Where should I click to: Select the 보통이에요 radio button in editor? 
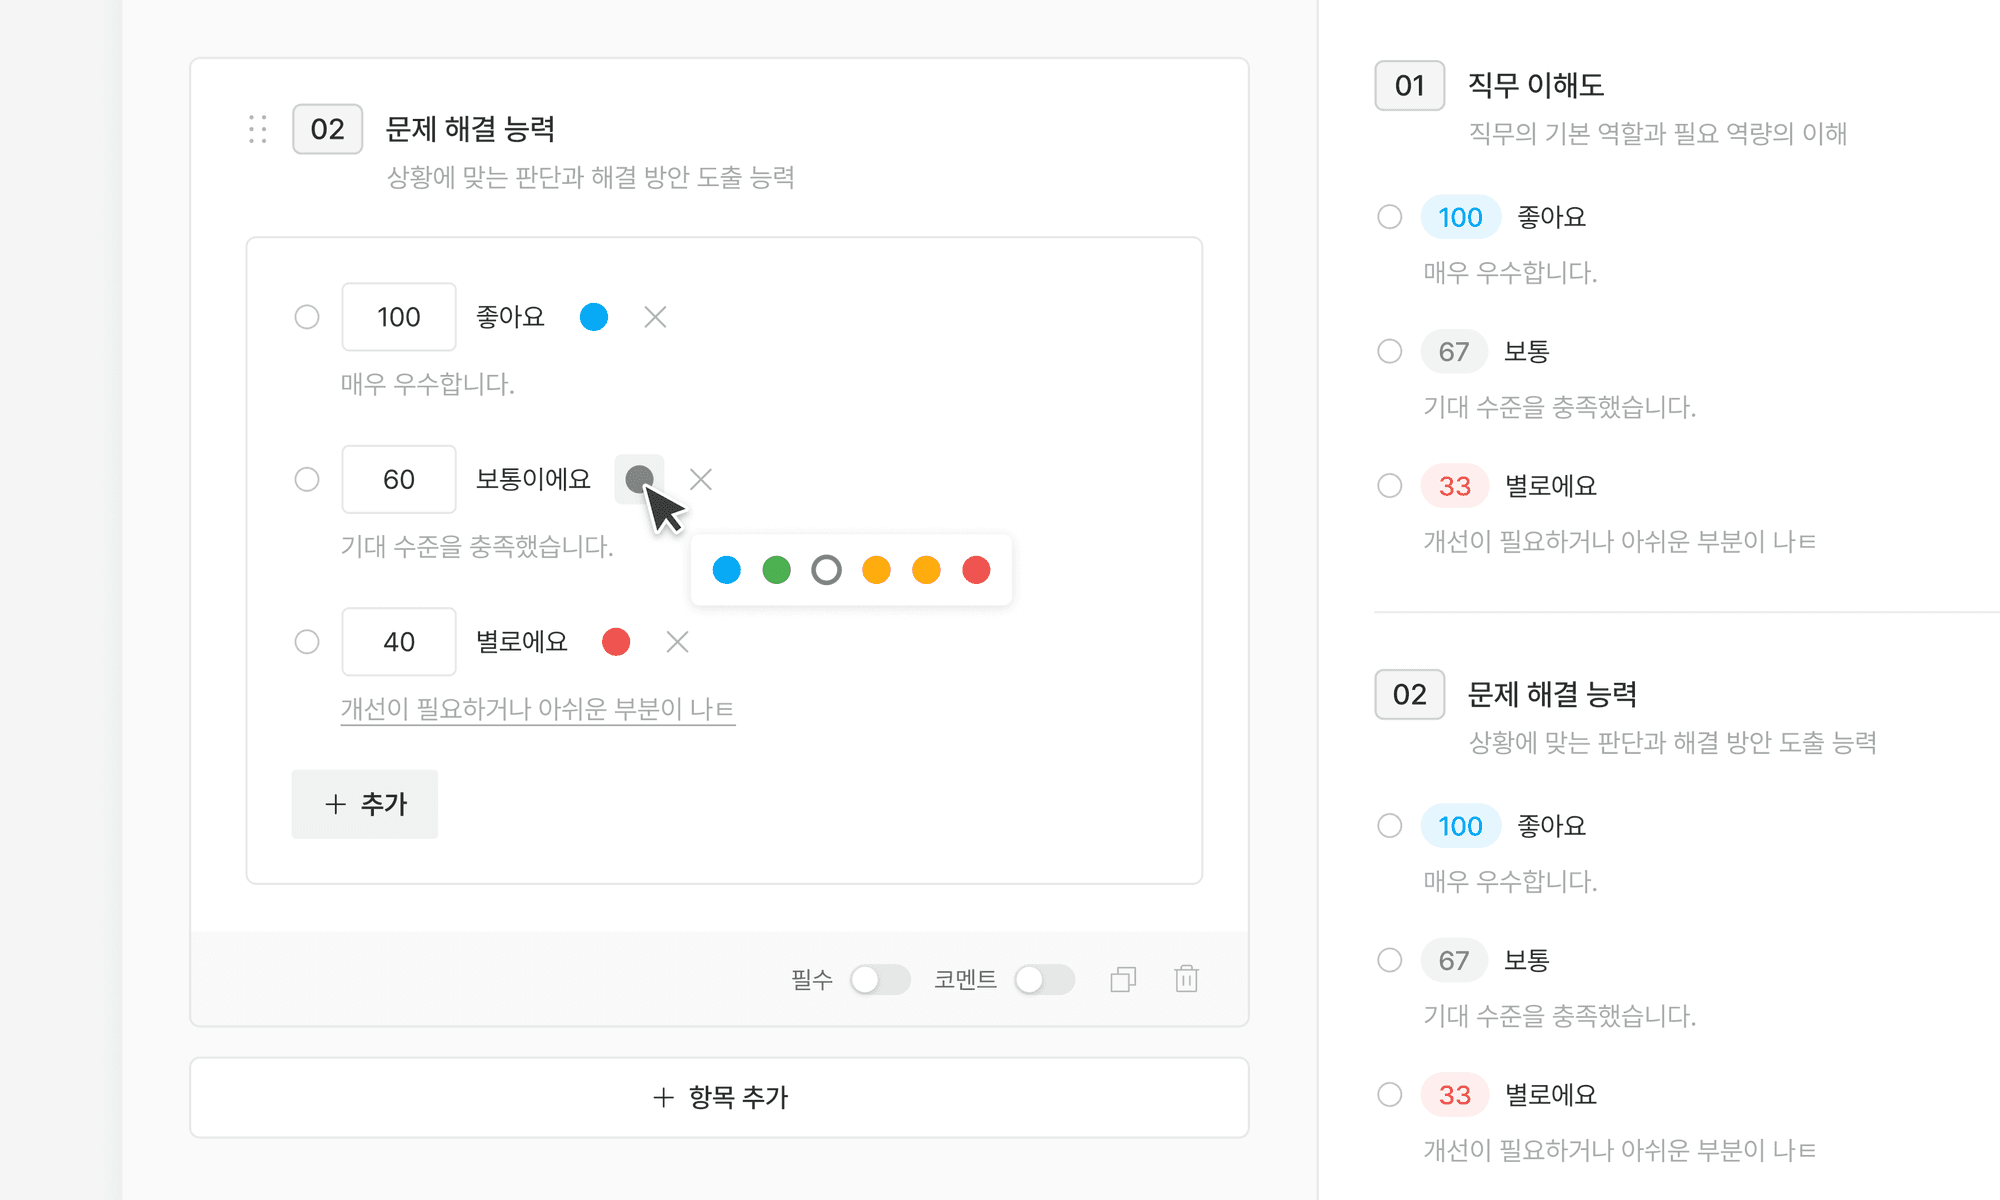pos(307,480)
